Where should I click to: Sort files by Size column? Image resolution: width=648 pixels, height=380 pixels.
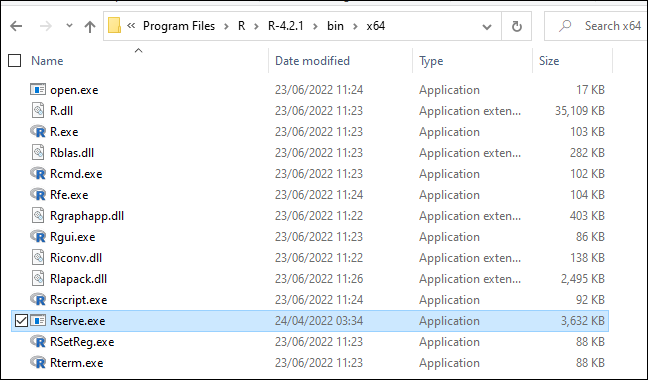tap(549, 61)
